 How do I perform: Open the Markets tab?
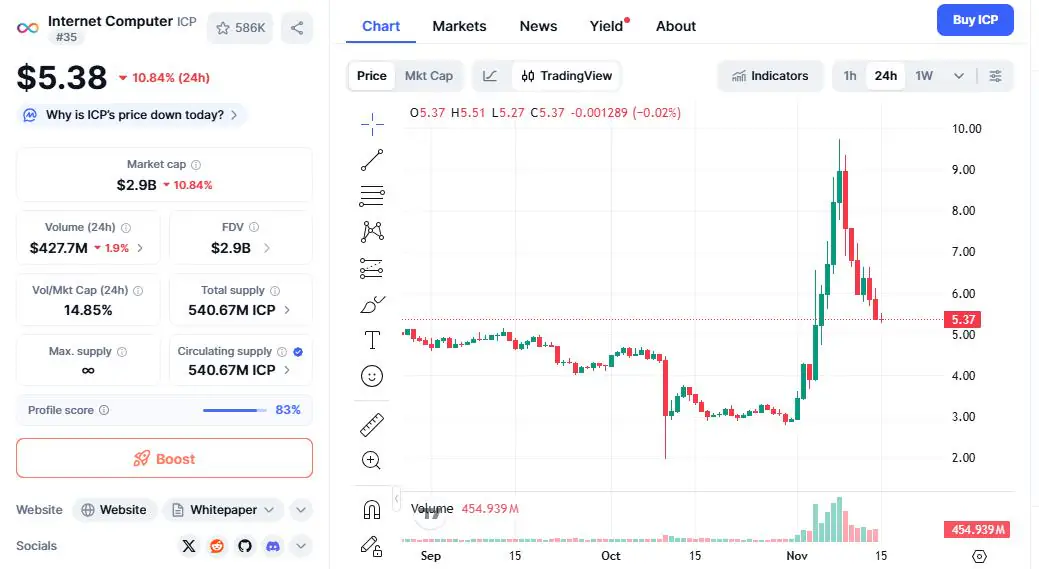[x=459, y=26]
